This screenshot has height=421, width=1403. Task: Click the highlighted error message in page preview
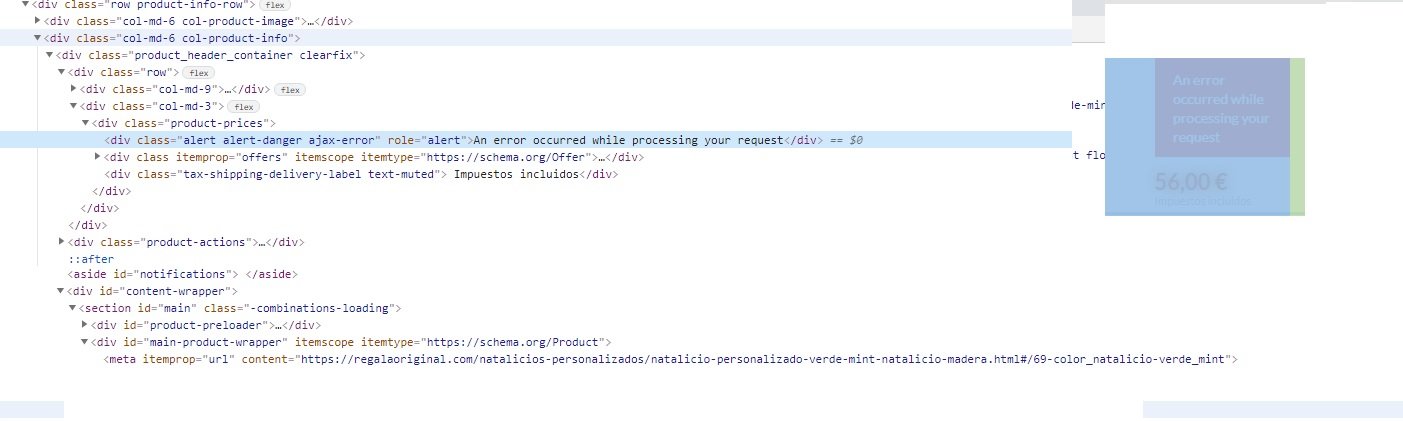click(x=1222, y=108)
